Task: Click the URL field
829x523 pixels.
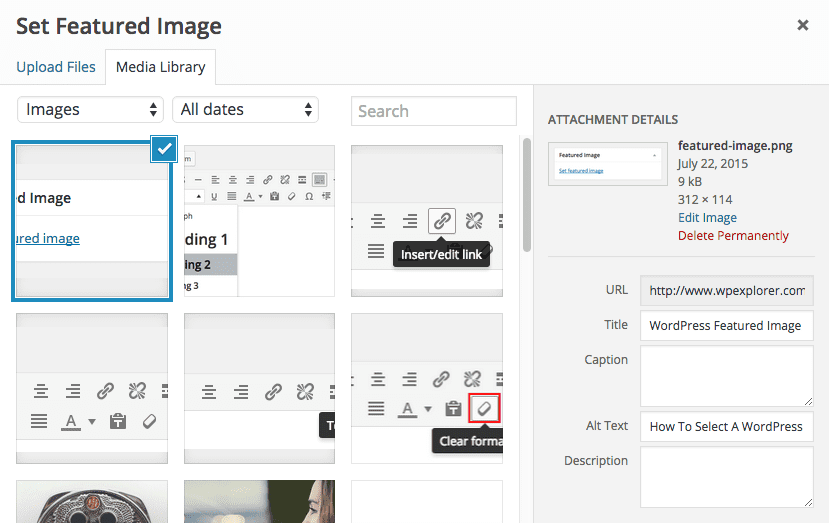Action: 726,290
